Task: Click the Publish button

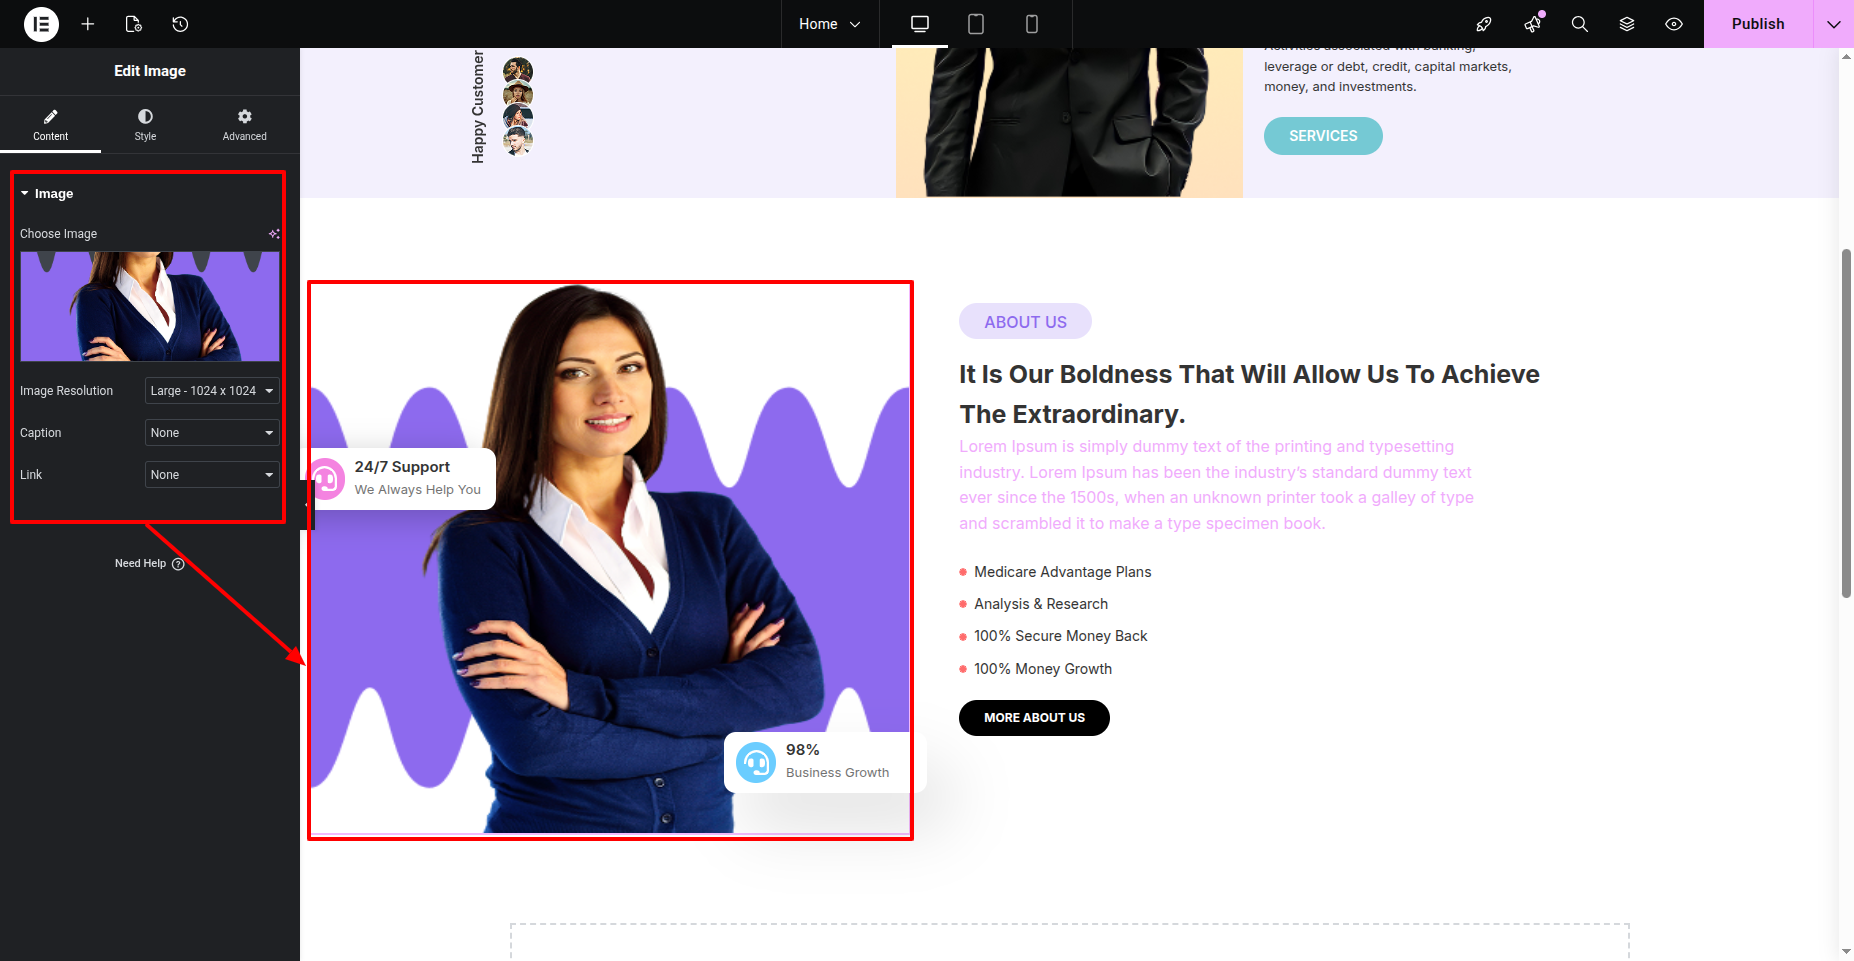Action: tap(1758, 24)
